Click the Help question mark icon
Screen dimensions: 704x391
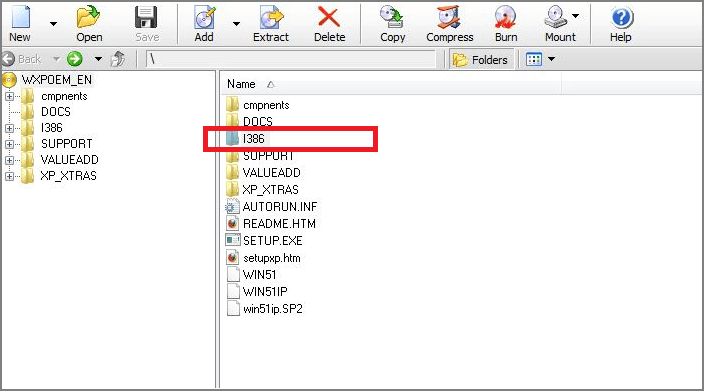(x=621, y=17)
